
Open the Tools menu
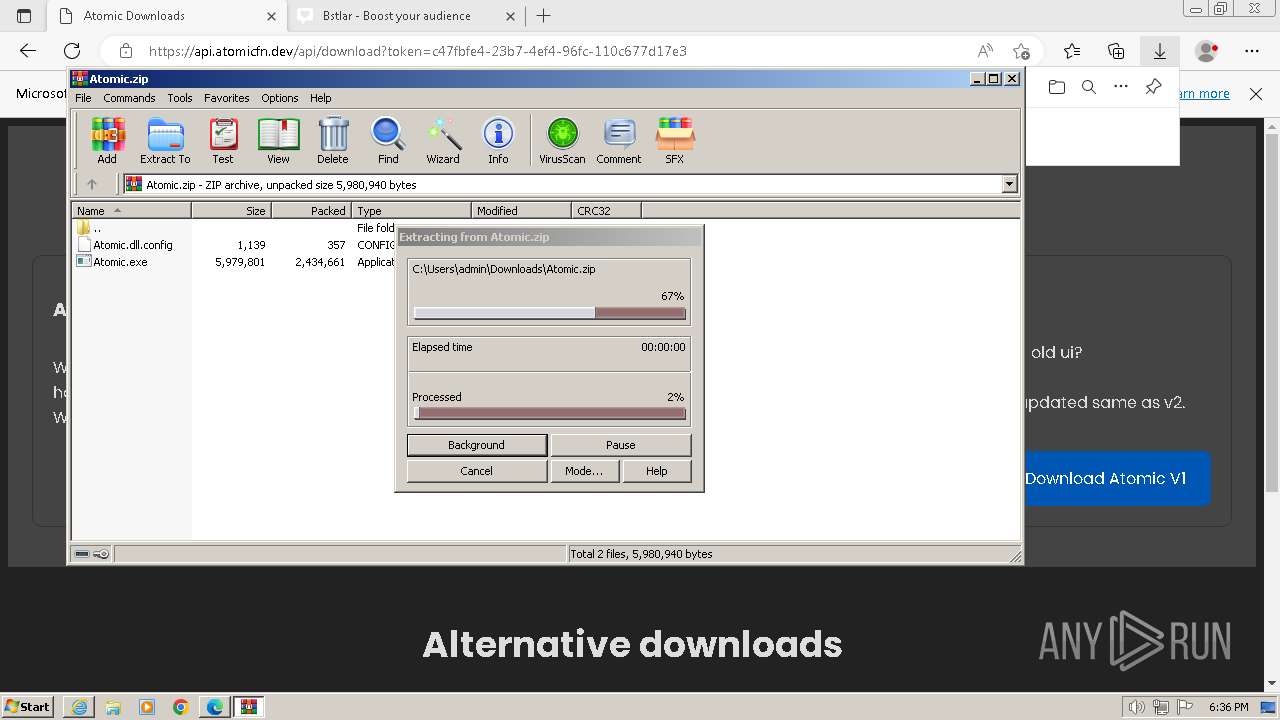tap(180, 98)
